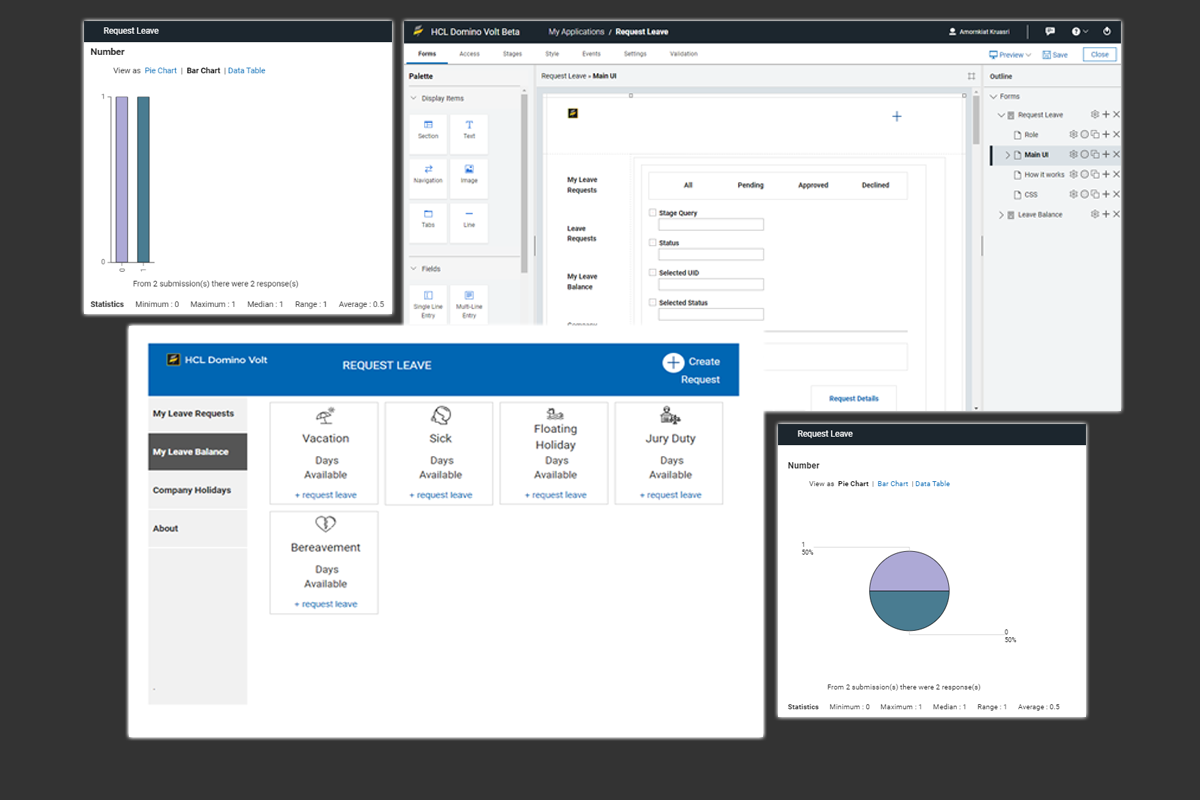Open the My Applications breadcrumb link
The width and height of the screenshot is (1200, 800).
(x=576, y=32)
